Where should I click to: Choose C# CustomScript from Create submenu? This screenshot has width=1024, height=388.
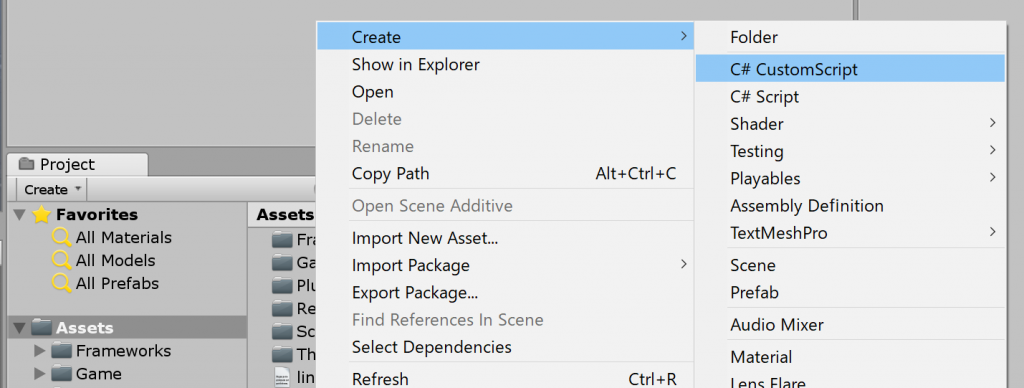point(850,69)
